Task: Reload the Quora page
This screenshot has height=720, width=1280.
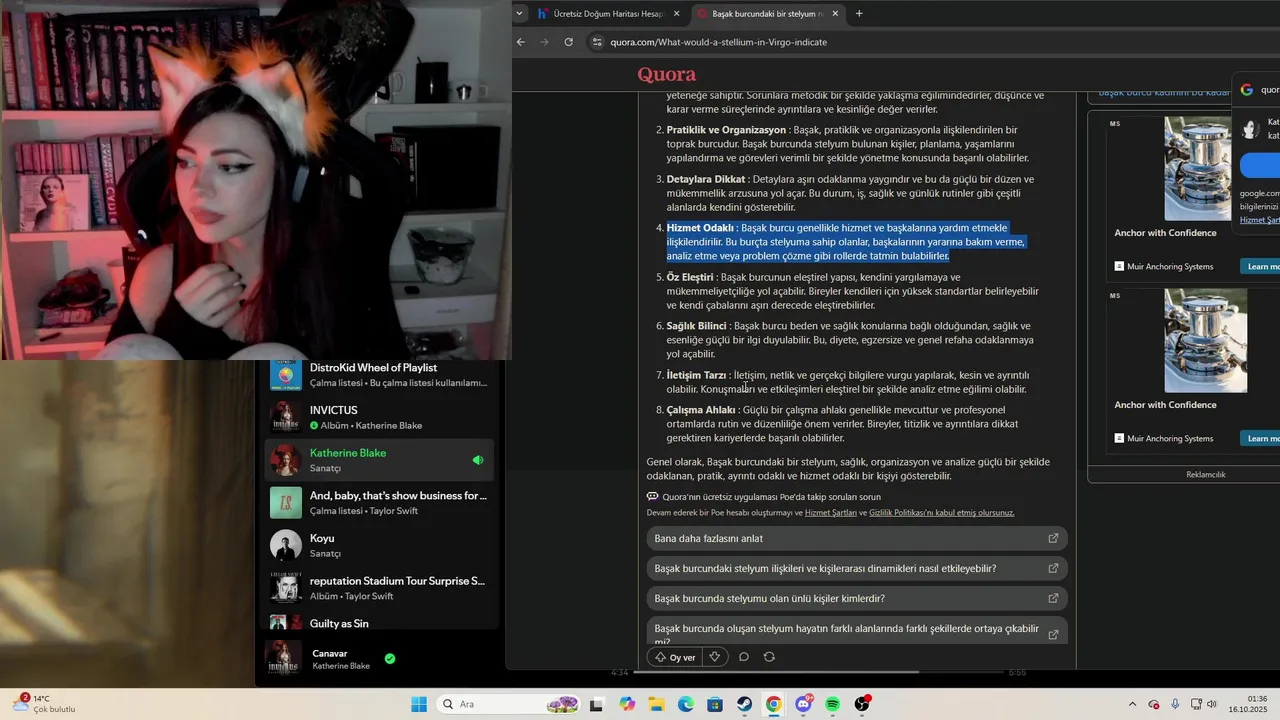Action: click(x=569, y=42)
